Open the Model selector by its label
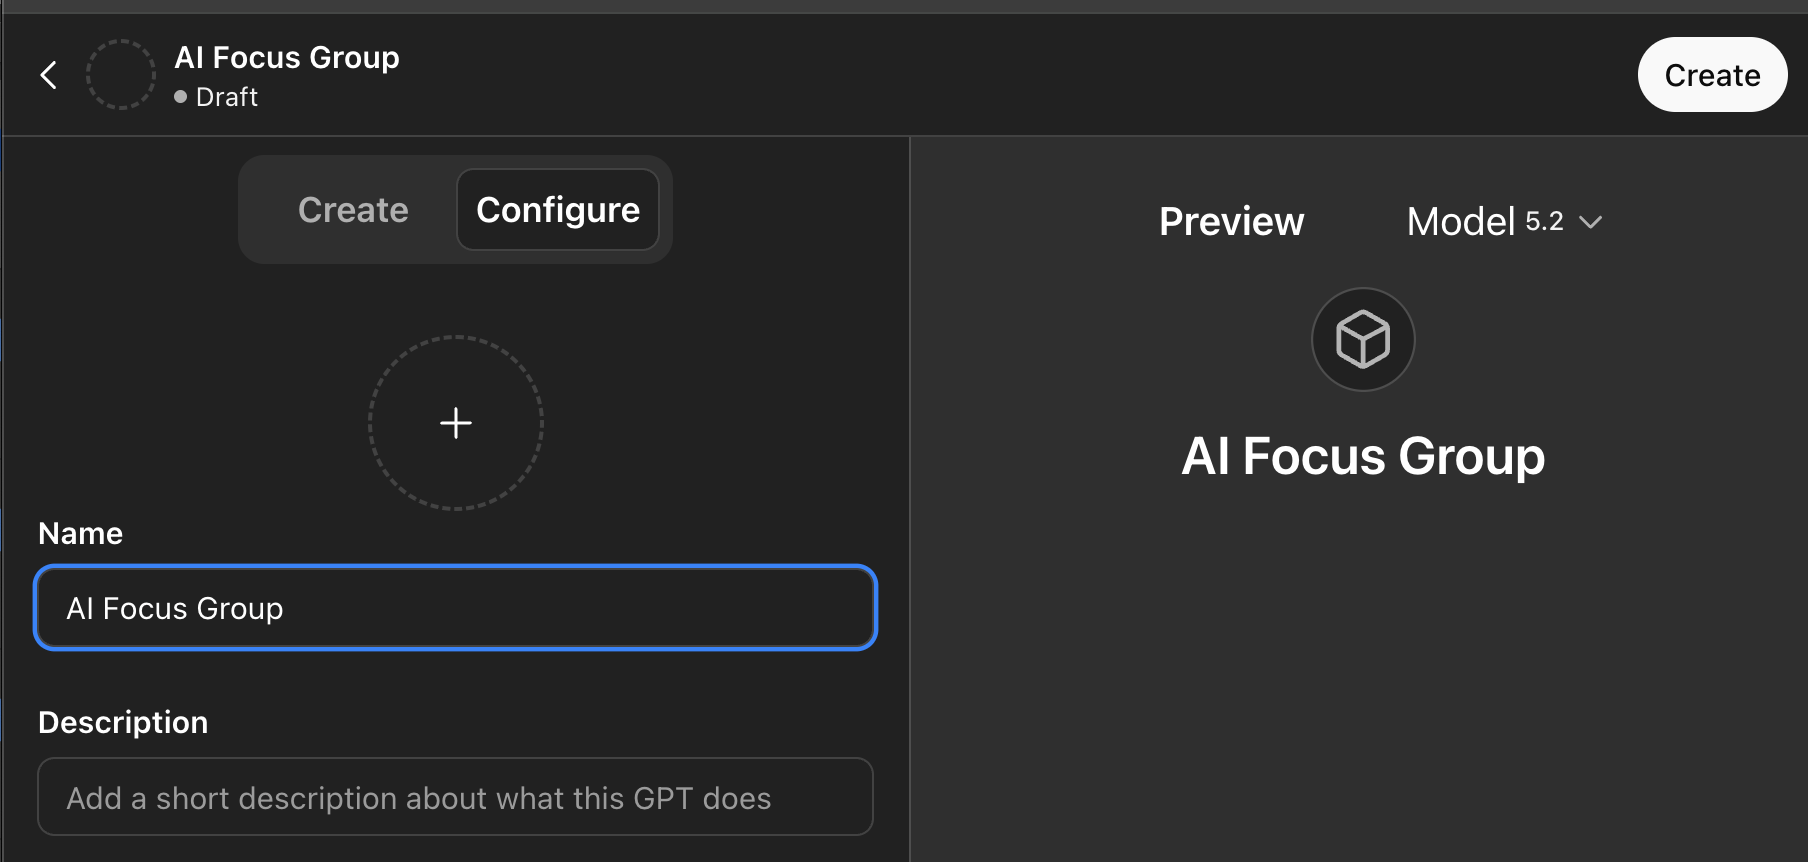Viewport: 1808px width, 862px height. pos(1460,222)
